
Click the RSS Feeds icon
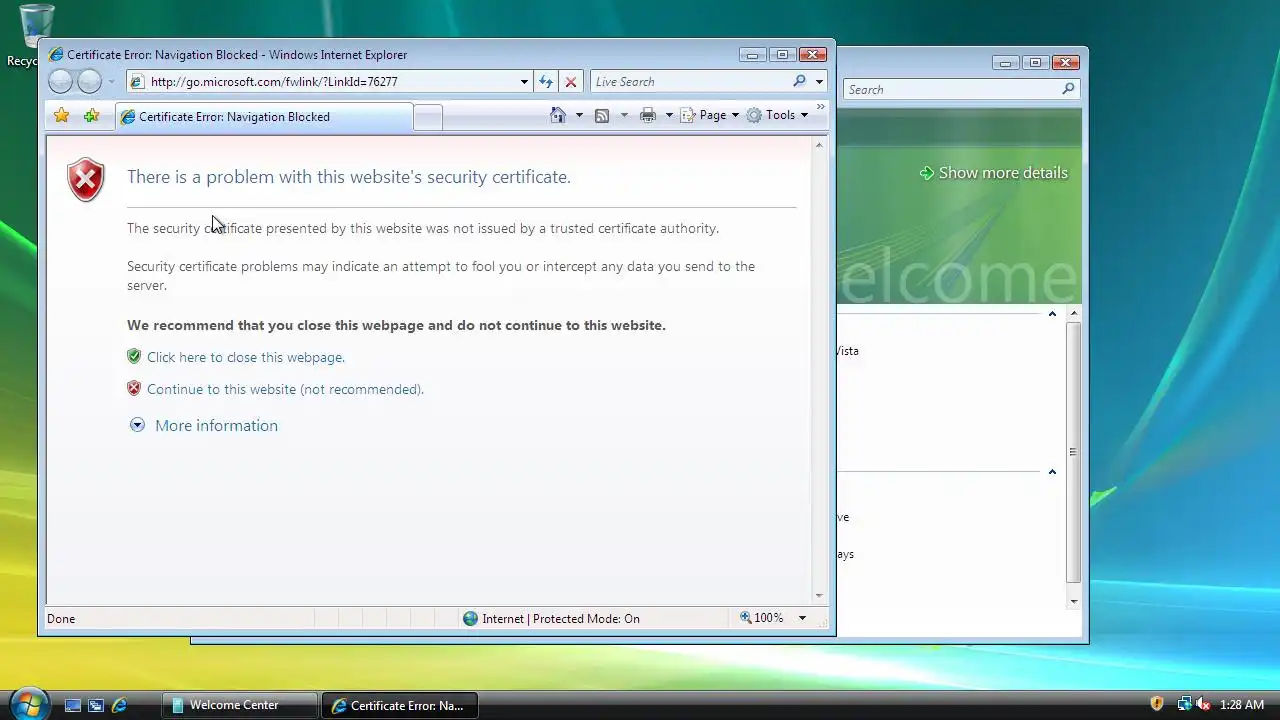pyautogui.click(x=602, y=116)
